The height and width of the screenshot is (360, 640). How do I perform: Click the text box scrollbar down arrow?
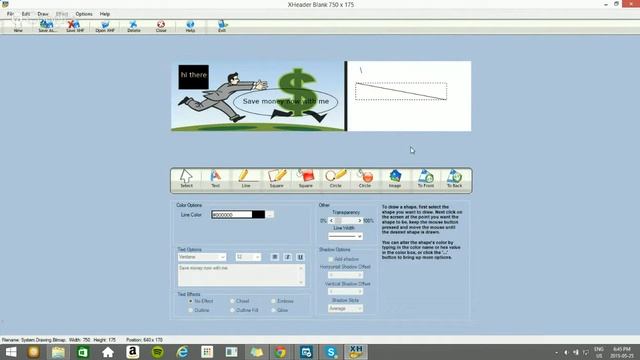301,282
